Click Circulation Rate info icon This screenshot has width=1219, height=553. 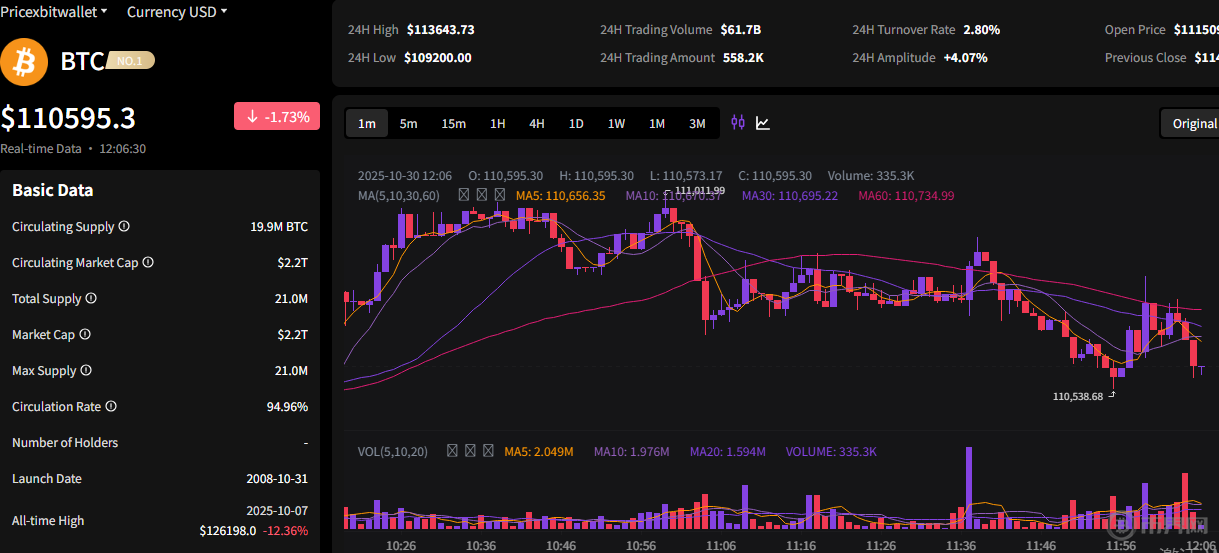[111, 407]
